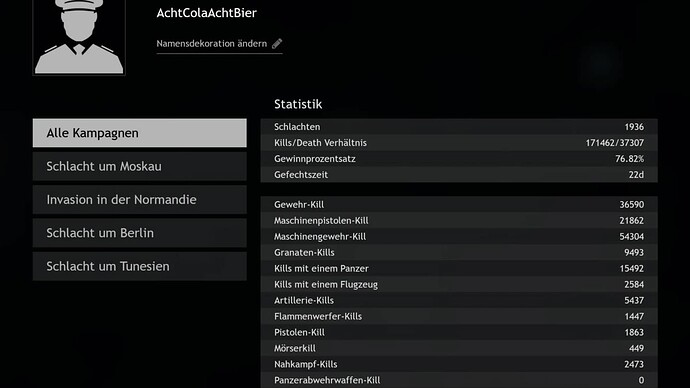Choose Invasion in der Normandie campaign
690x388 pixels.
pyautogui.click(x=139, y=200)
